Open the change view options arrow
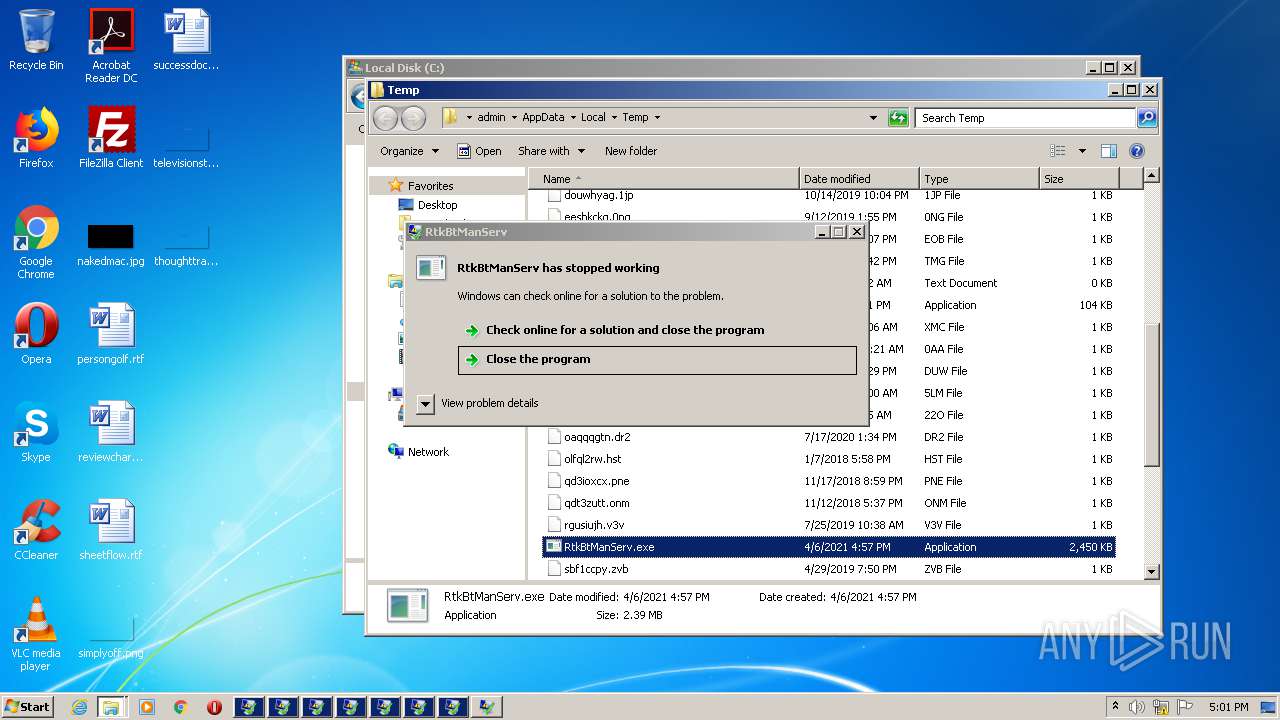The width and height of the screenshot is (1280, 720). pyautogui.click(x=1082, y=151)
